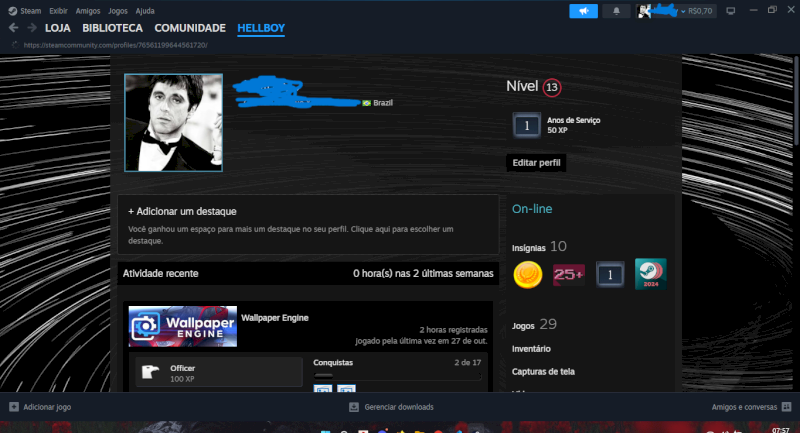Click the announcements megaphone icon

[583, 11]
